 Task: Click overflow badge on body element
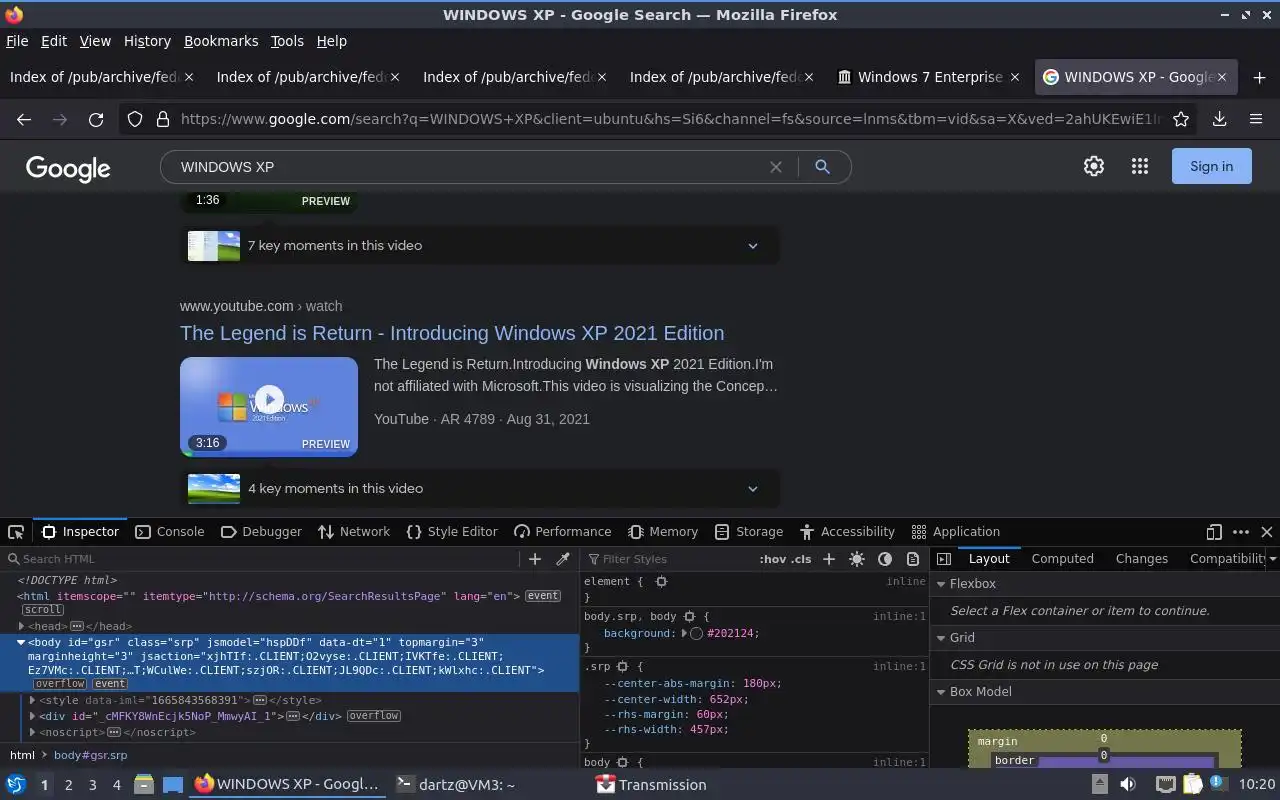(60, 684)
